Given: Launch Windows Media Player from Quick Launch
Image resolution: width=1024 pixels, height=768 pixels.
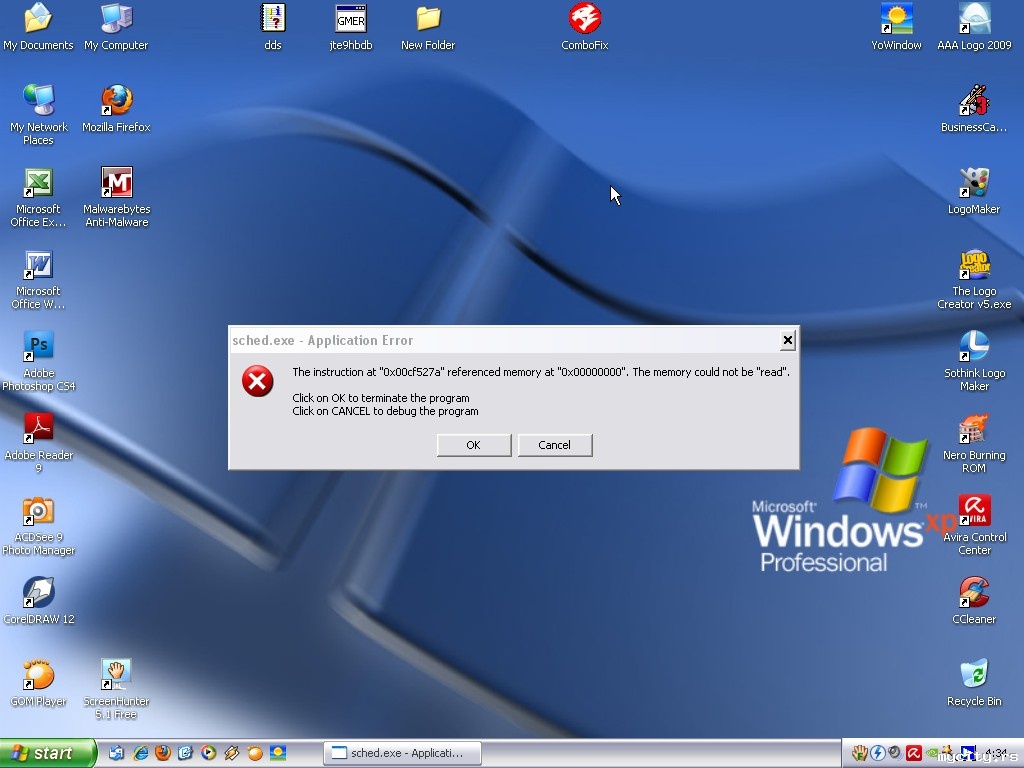Looking at the screenshot, I should [x=208, y=753].
